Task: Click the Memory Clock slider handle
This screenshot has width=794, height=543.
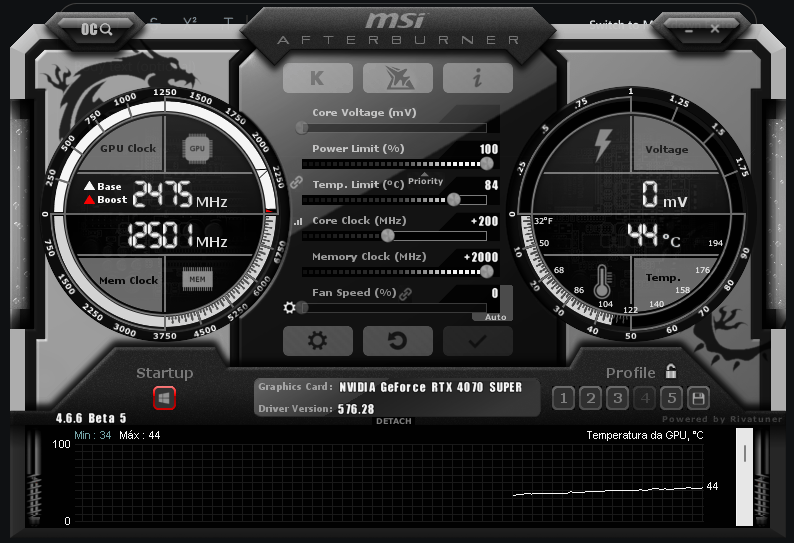Action: (x=487, y=272)
